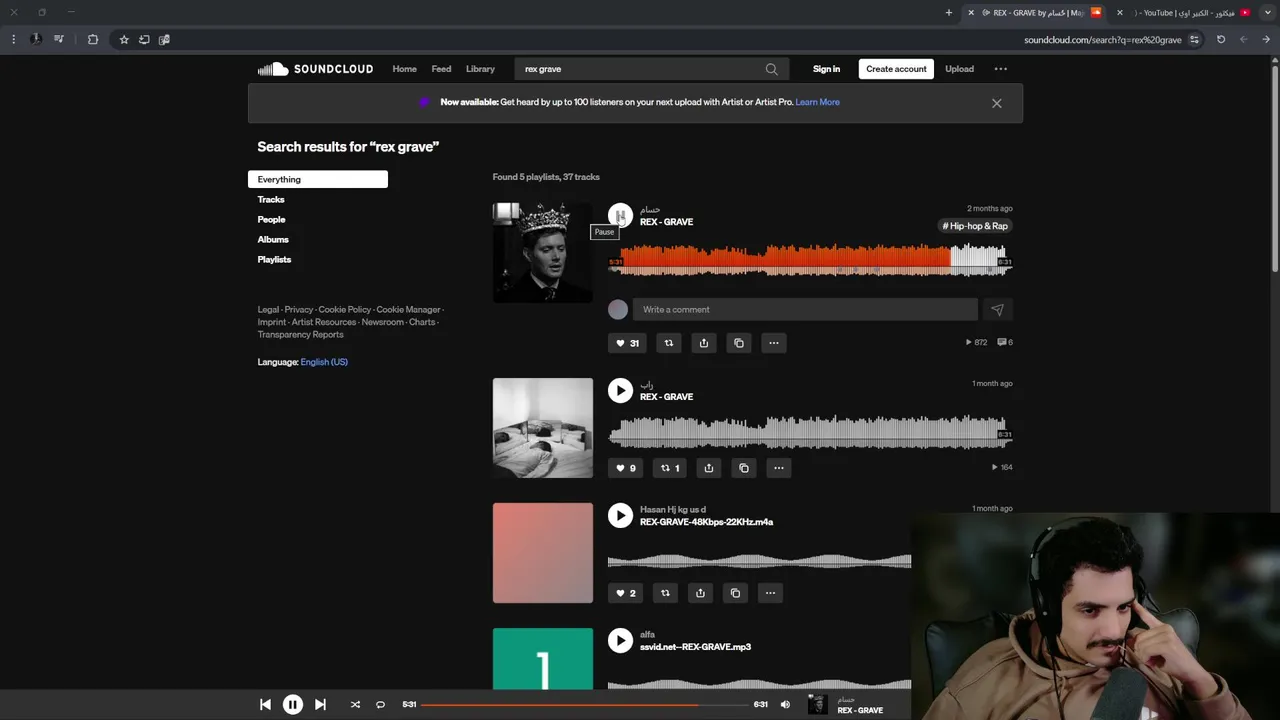The image size is (1280, 720).
Task: Repost the second track with 1 repost
Action: click(x=670, y=468)
